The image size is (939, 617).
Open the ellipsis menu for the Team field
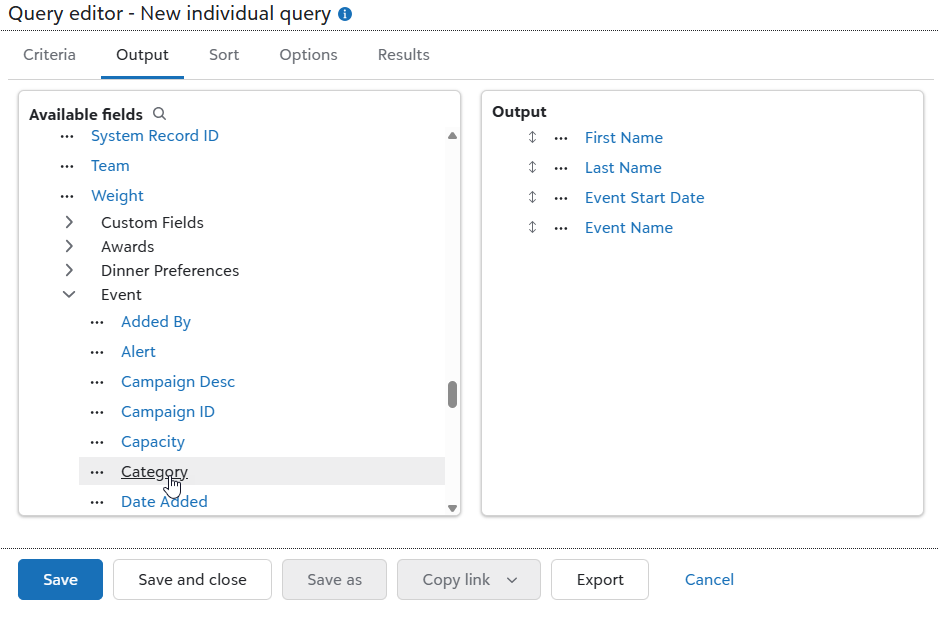click(66, 165)
